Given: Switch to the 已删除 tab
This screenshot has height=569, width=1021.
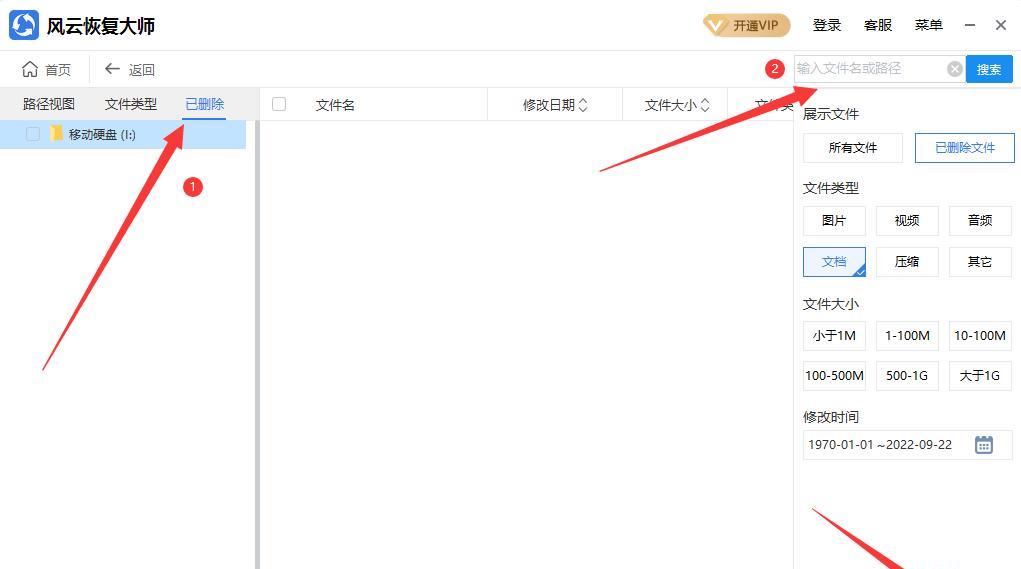Looking at the screenshot, I should tap(204, 104).
